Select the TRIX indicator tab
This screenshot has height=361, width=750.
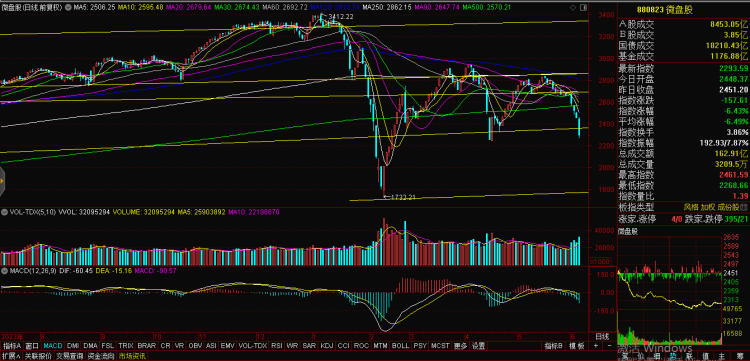pos(126,345)
